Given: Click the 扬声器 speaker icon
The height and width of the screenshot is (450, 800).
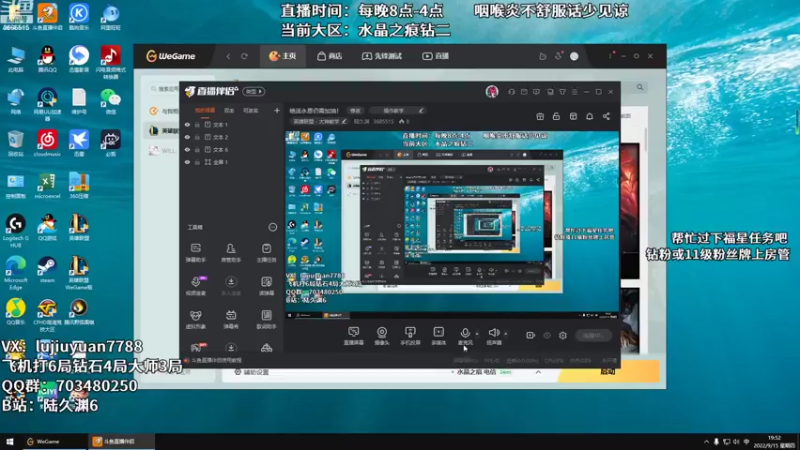Looking at the screenshot, I should (x=493, y=333).
